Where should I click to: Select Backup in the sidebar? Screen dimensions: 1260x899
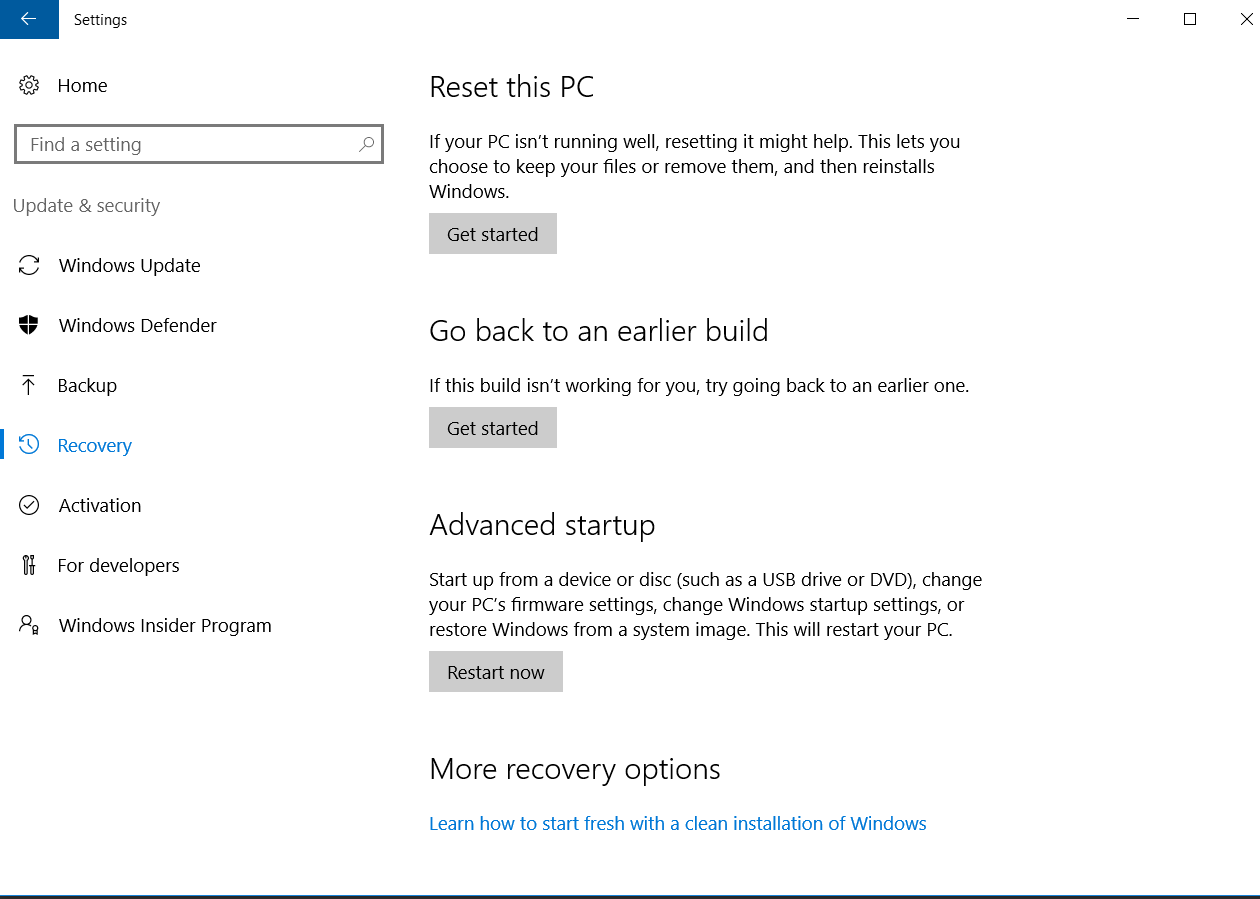point(87,385)
